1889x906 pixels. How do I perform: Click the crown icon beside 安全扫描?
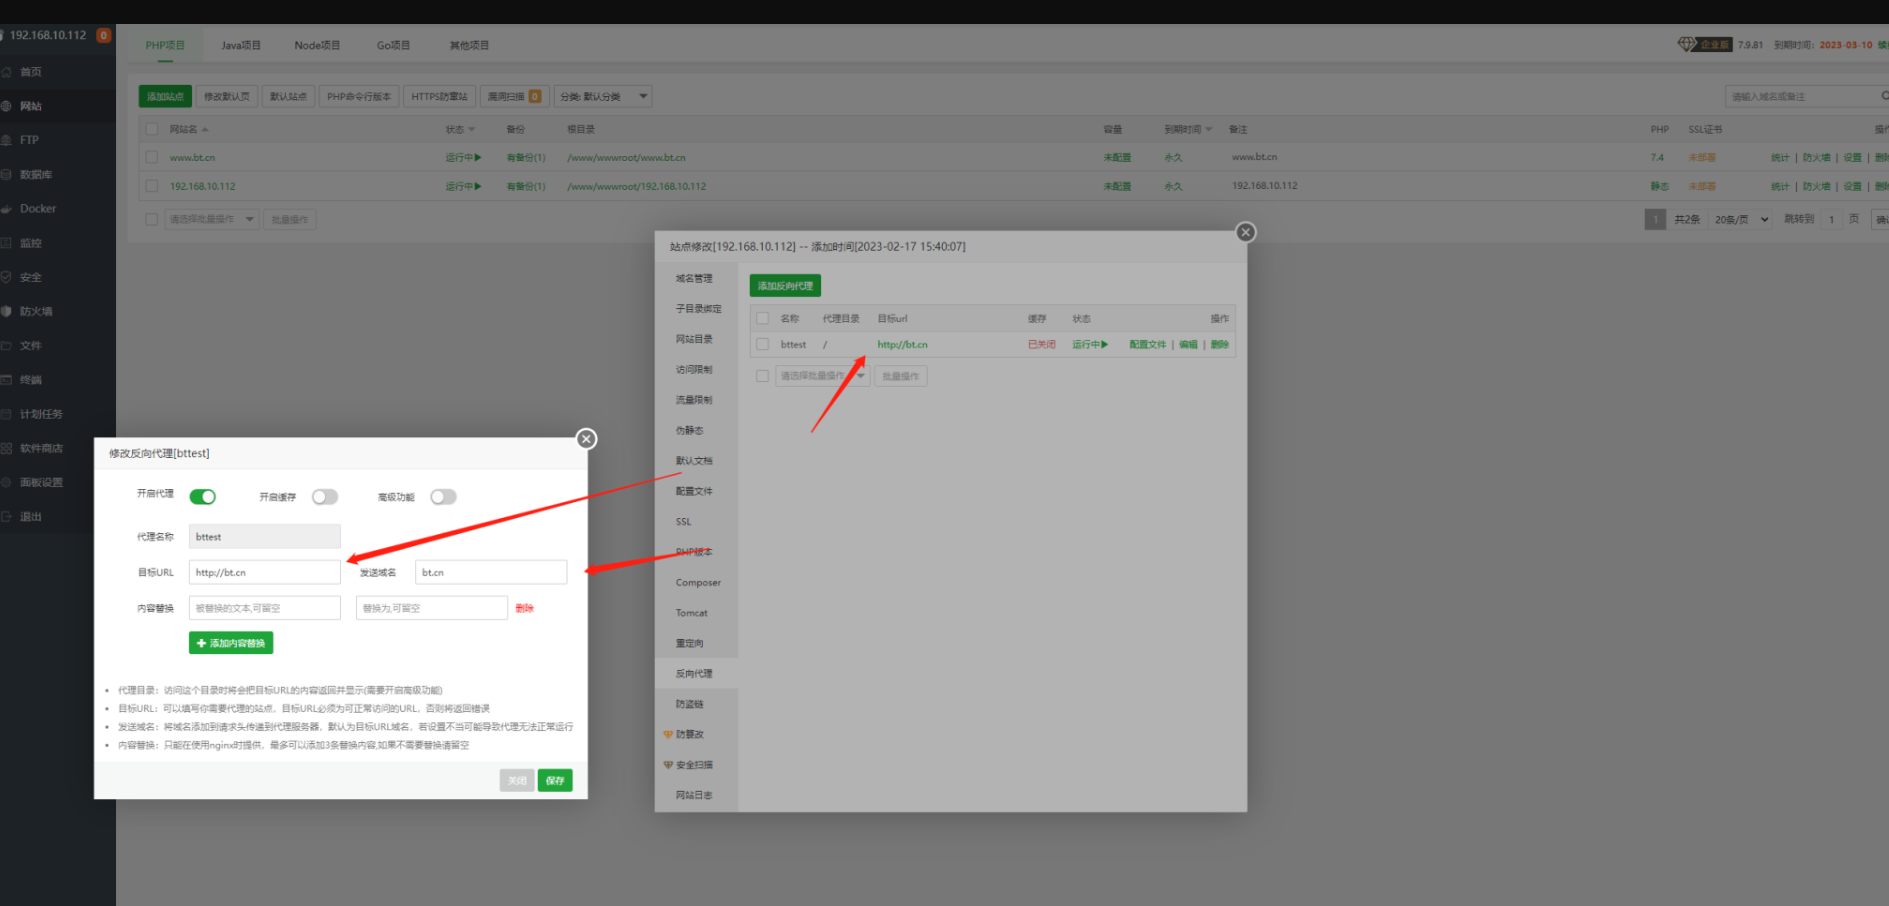(x=668, y=765)
